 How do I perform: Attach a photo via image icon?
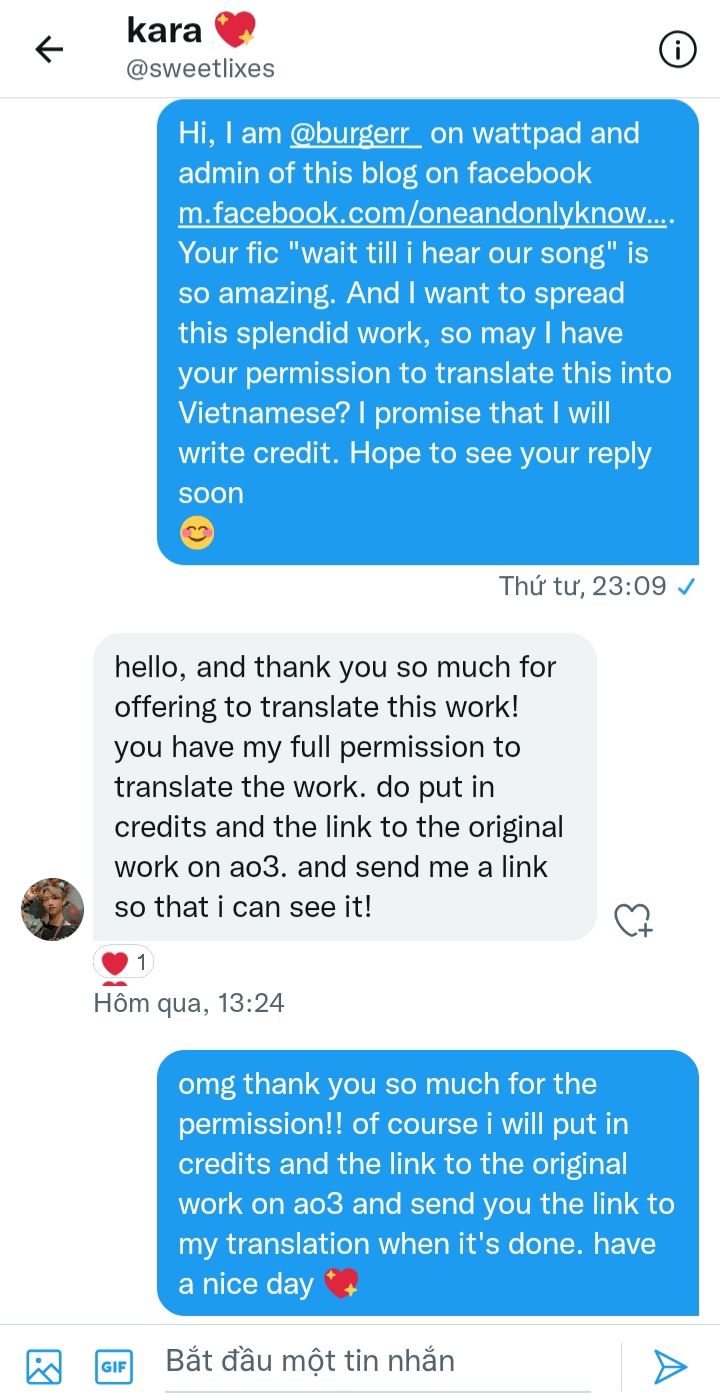tap(44, 1366)
